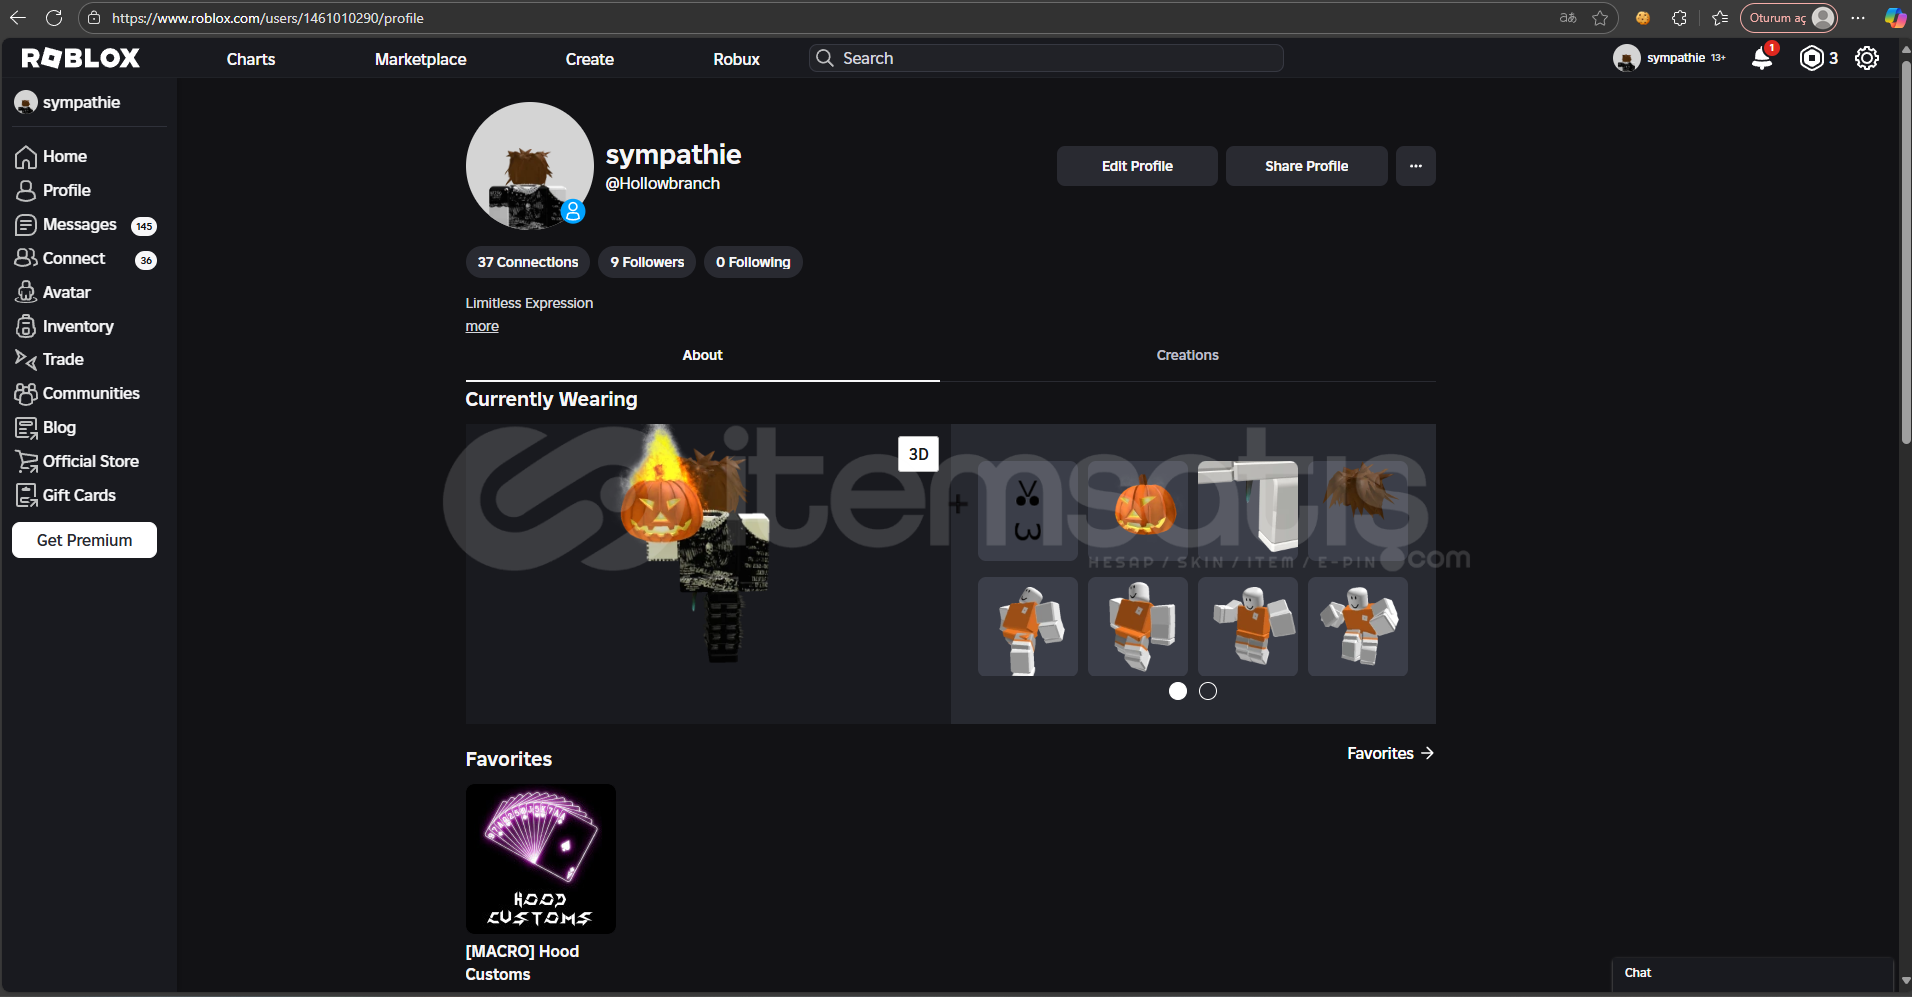Open the notifications bell

[x=1762, y=58]
